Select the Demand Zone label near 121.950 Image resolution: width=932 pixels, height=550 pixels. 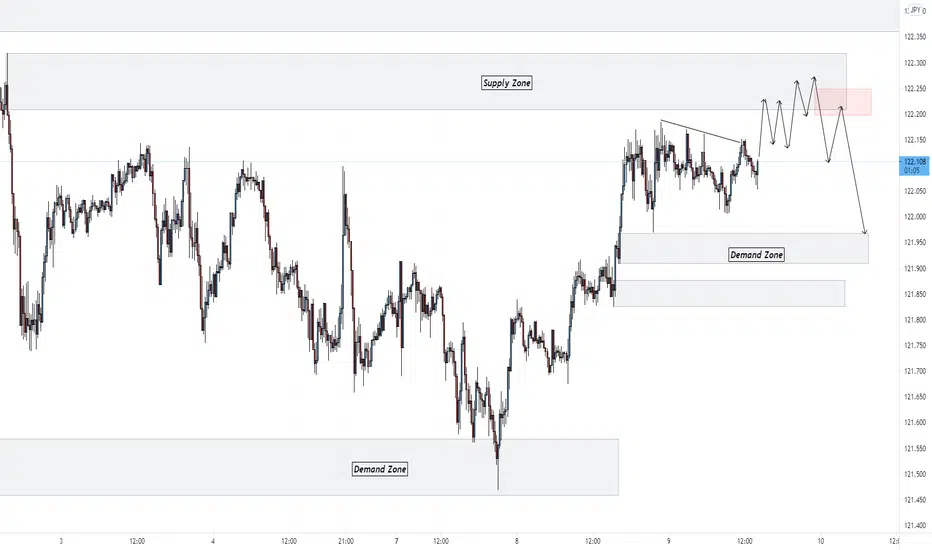[756, 254]
